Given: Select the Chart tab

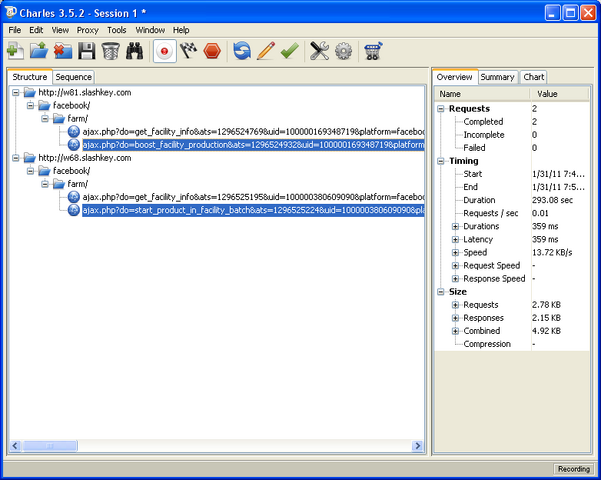Looking at the screenshot, I should pyautogui.click(x=534, y=77).
